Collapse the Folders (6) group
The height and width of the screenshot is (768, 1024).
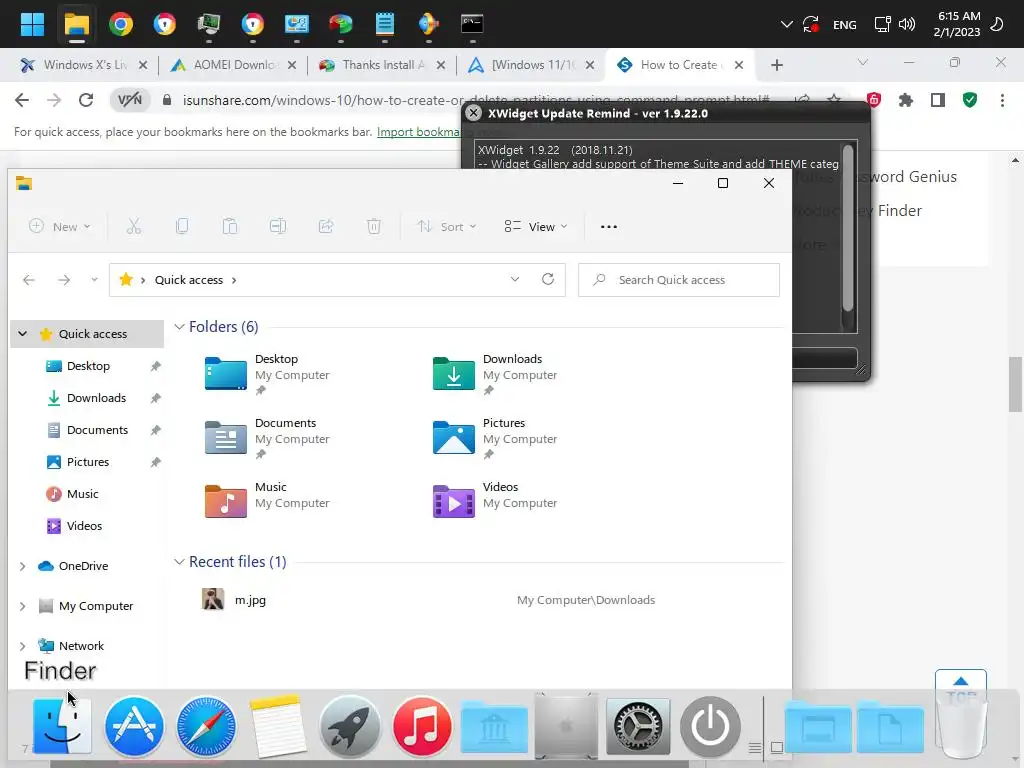[179, 327]
